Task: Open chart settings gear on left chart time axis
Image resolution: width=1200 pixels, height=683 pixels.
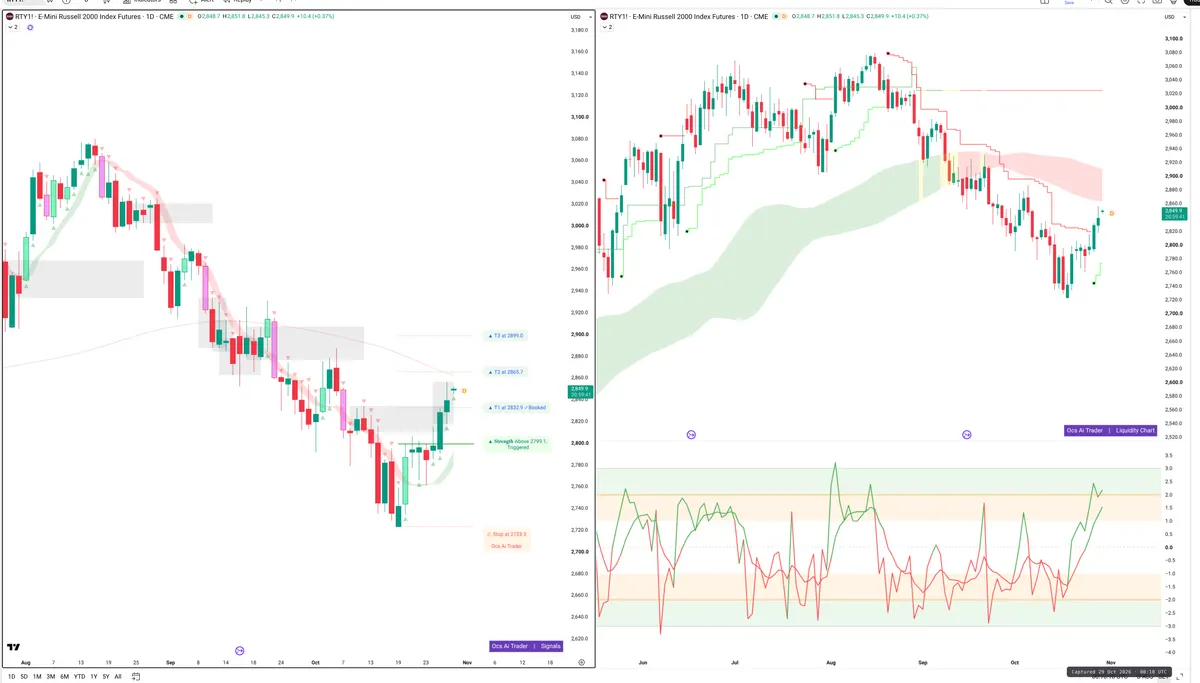Action: pos(581,663)
